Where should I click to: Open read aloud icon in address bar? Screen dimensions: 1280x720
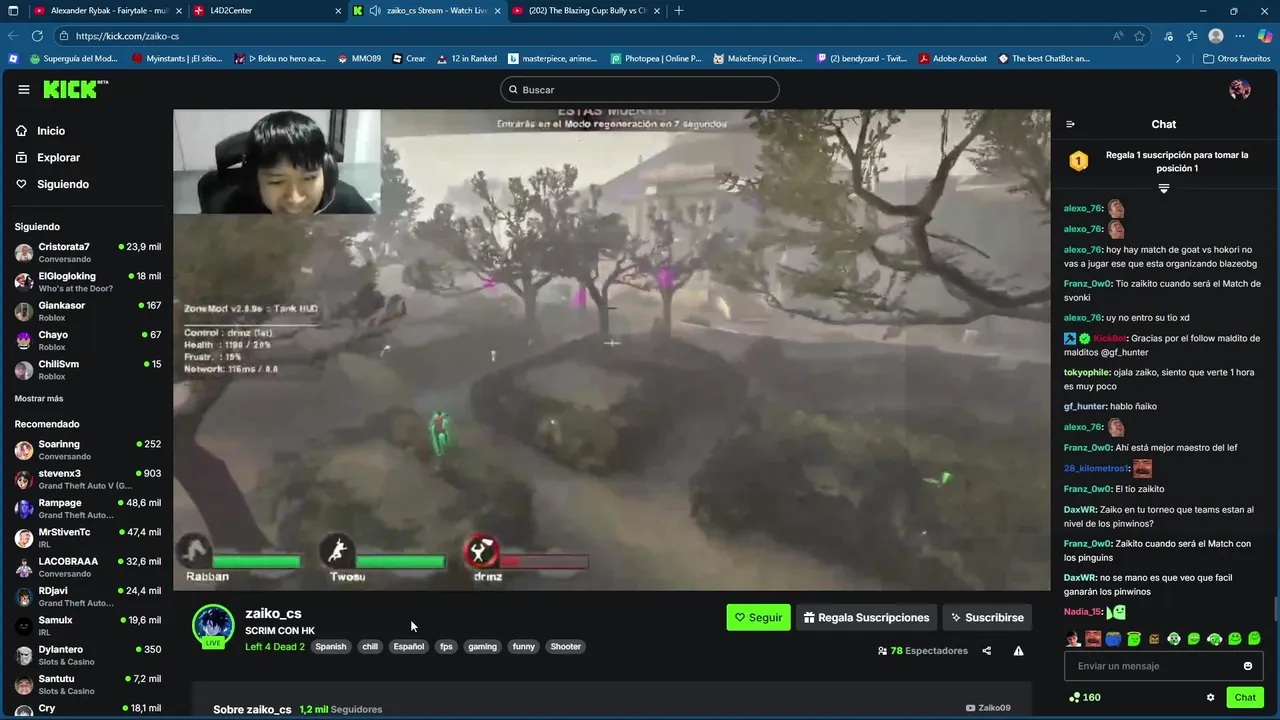point(1117,36)
